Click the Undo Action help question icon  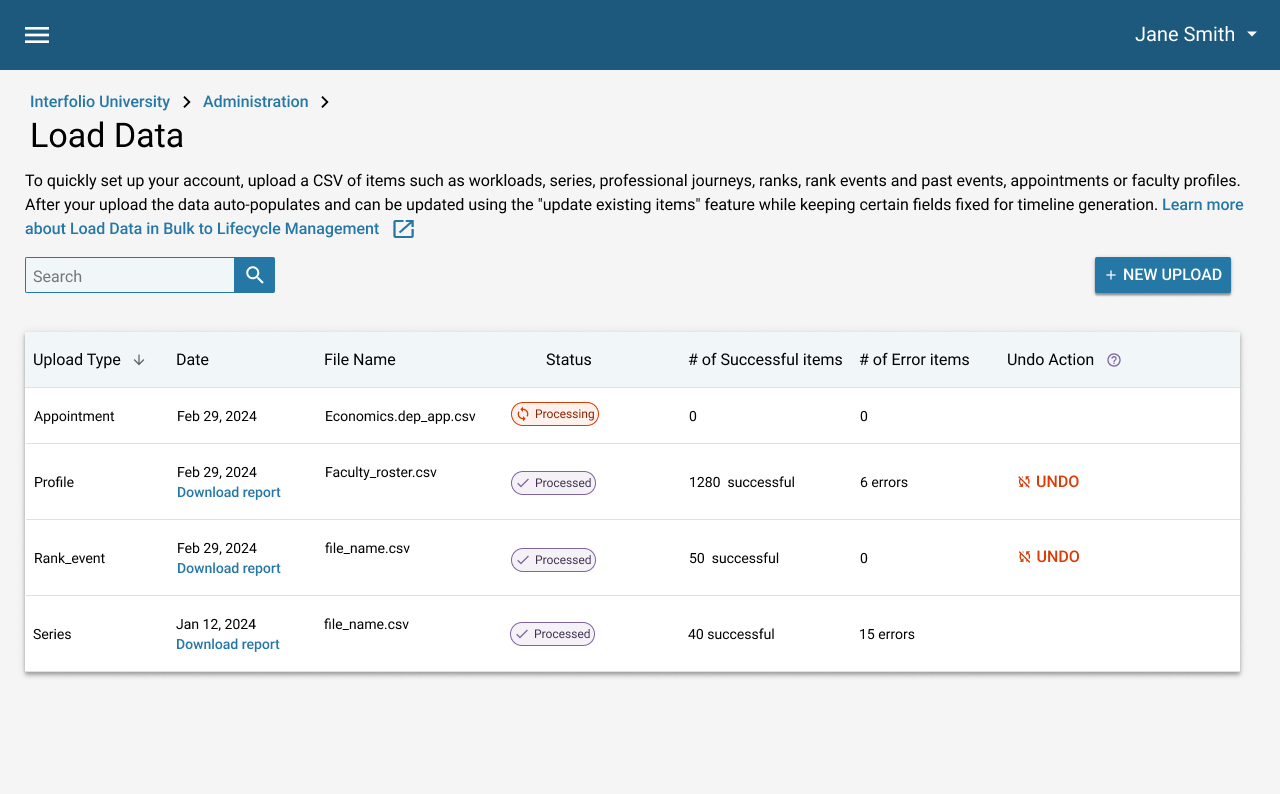[1114, 360]
